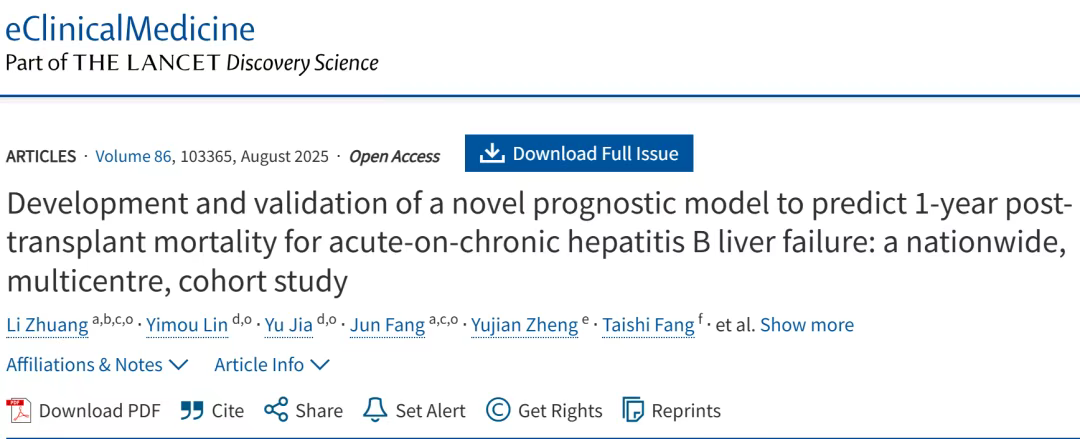Open the eClinicalMedicine journal homepage logo
Image resolution: width=1080 pixels, height=439 pixels.
point(130,28)
